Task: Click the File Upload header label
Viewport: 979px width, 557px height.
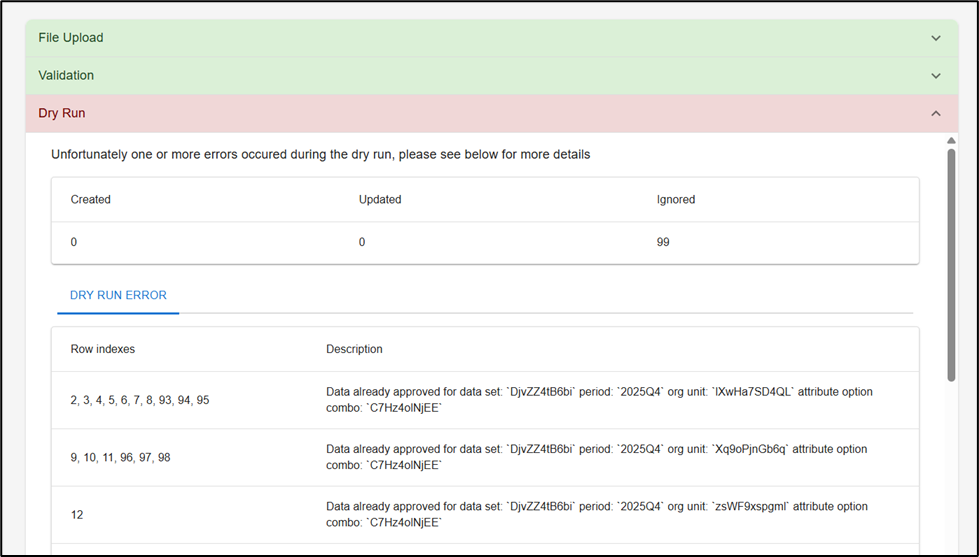Action: click(x=71, y=38)
